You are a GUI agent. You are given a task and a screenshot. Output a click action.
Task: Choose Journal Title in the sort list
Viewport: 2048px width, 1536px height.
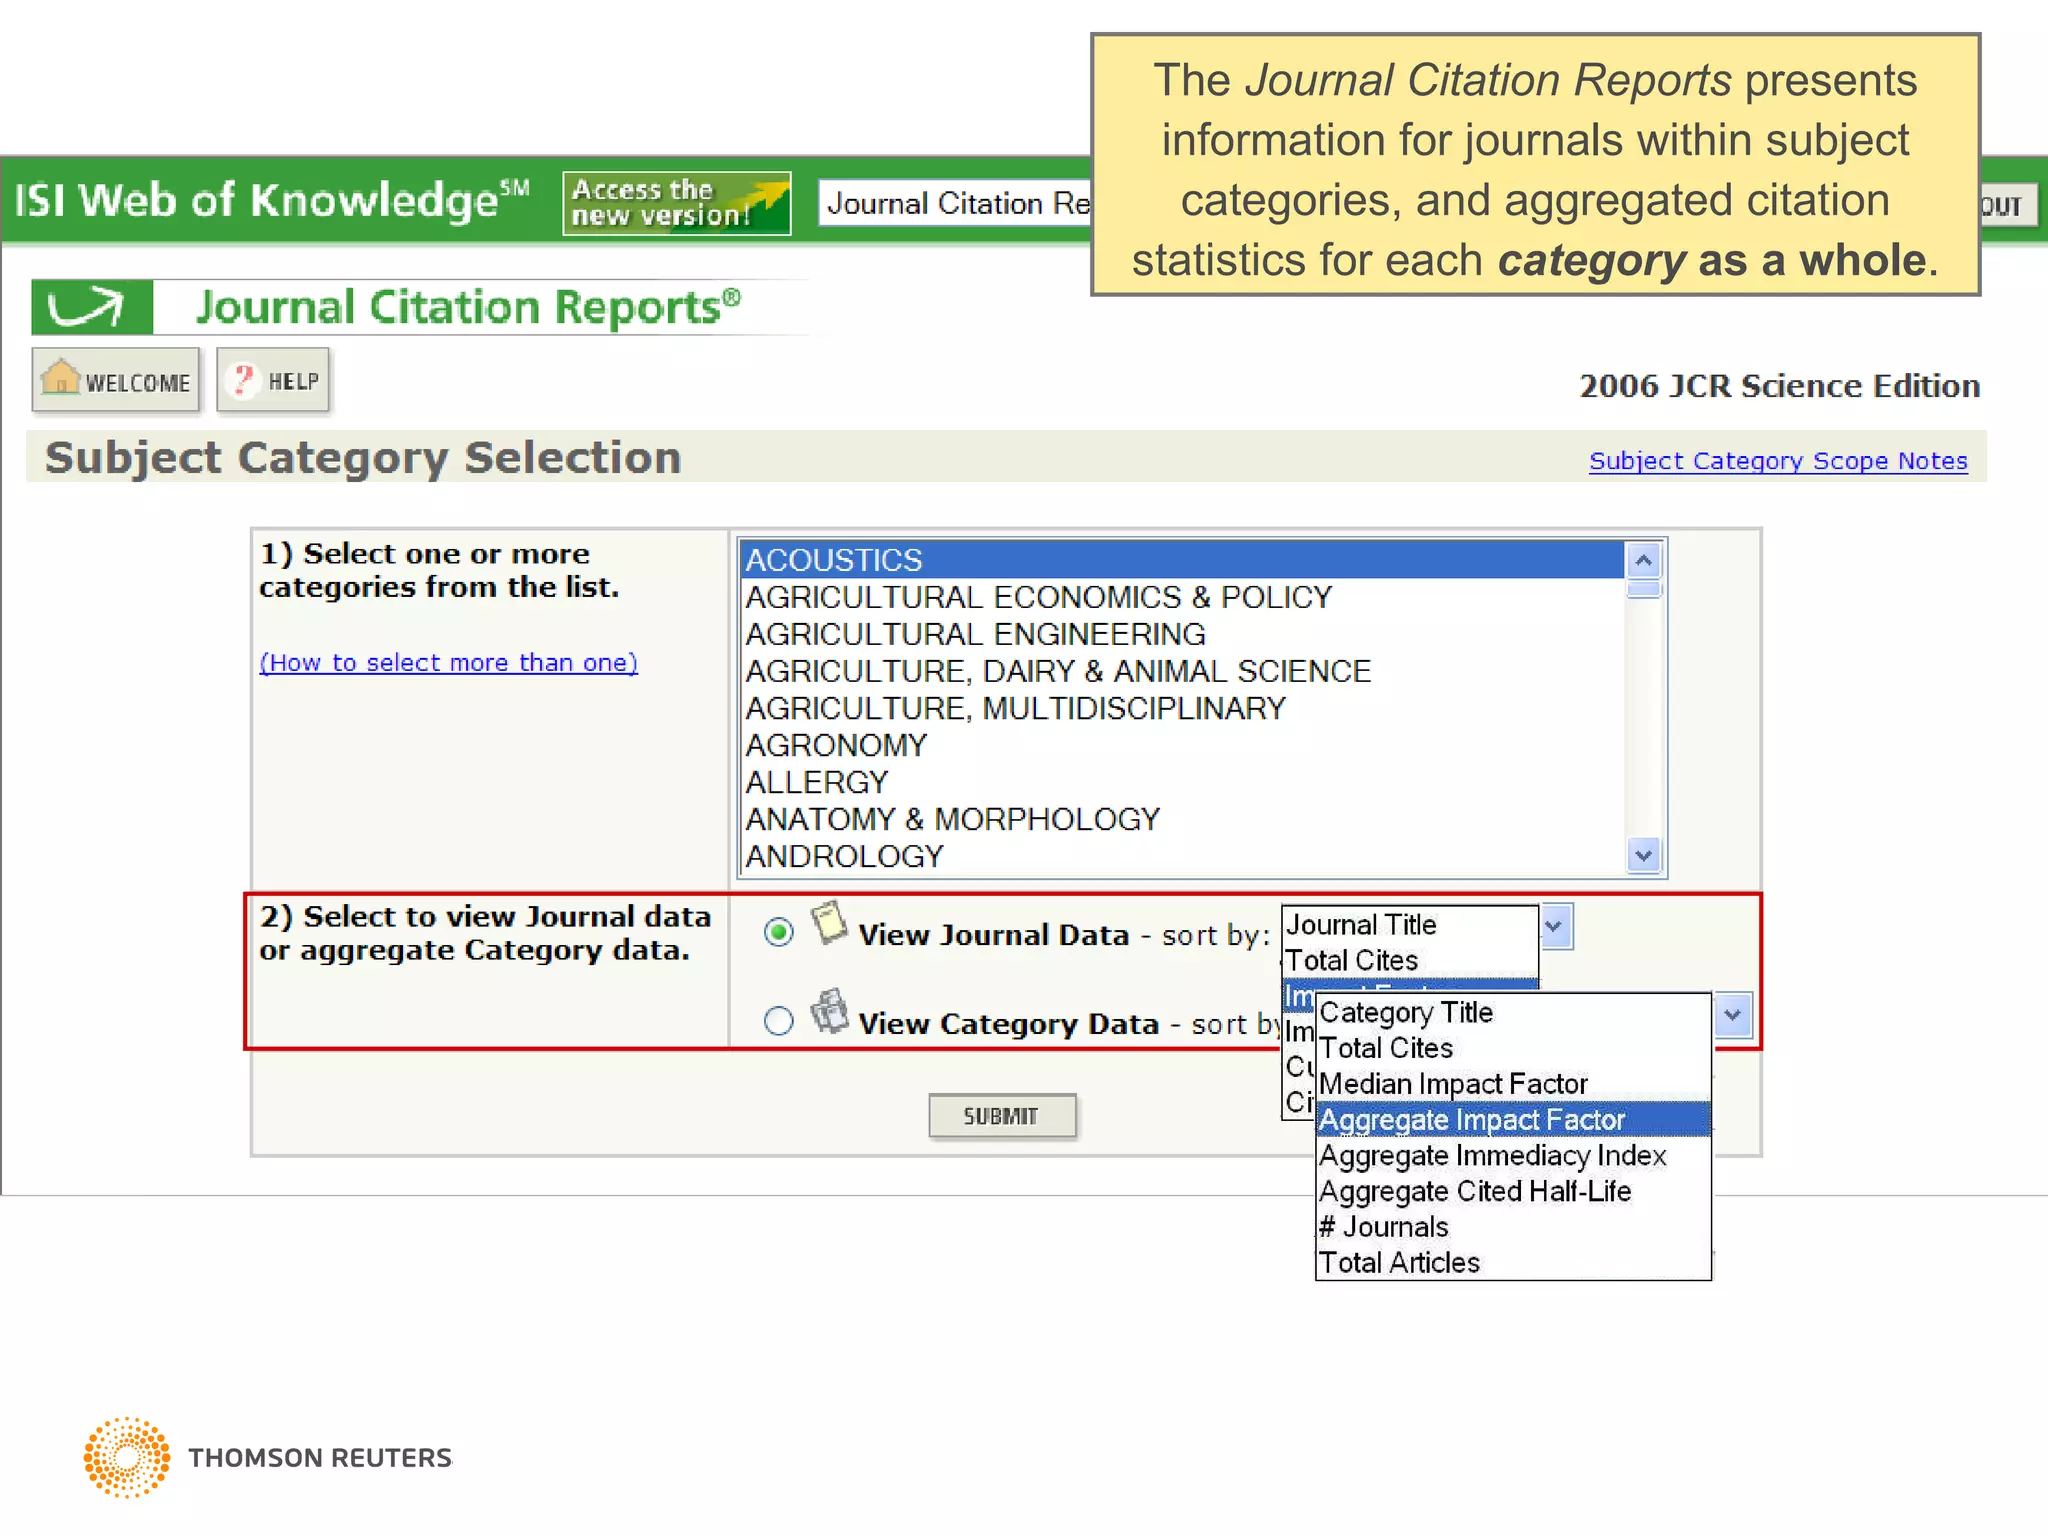point(1409,925)
